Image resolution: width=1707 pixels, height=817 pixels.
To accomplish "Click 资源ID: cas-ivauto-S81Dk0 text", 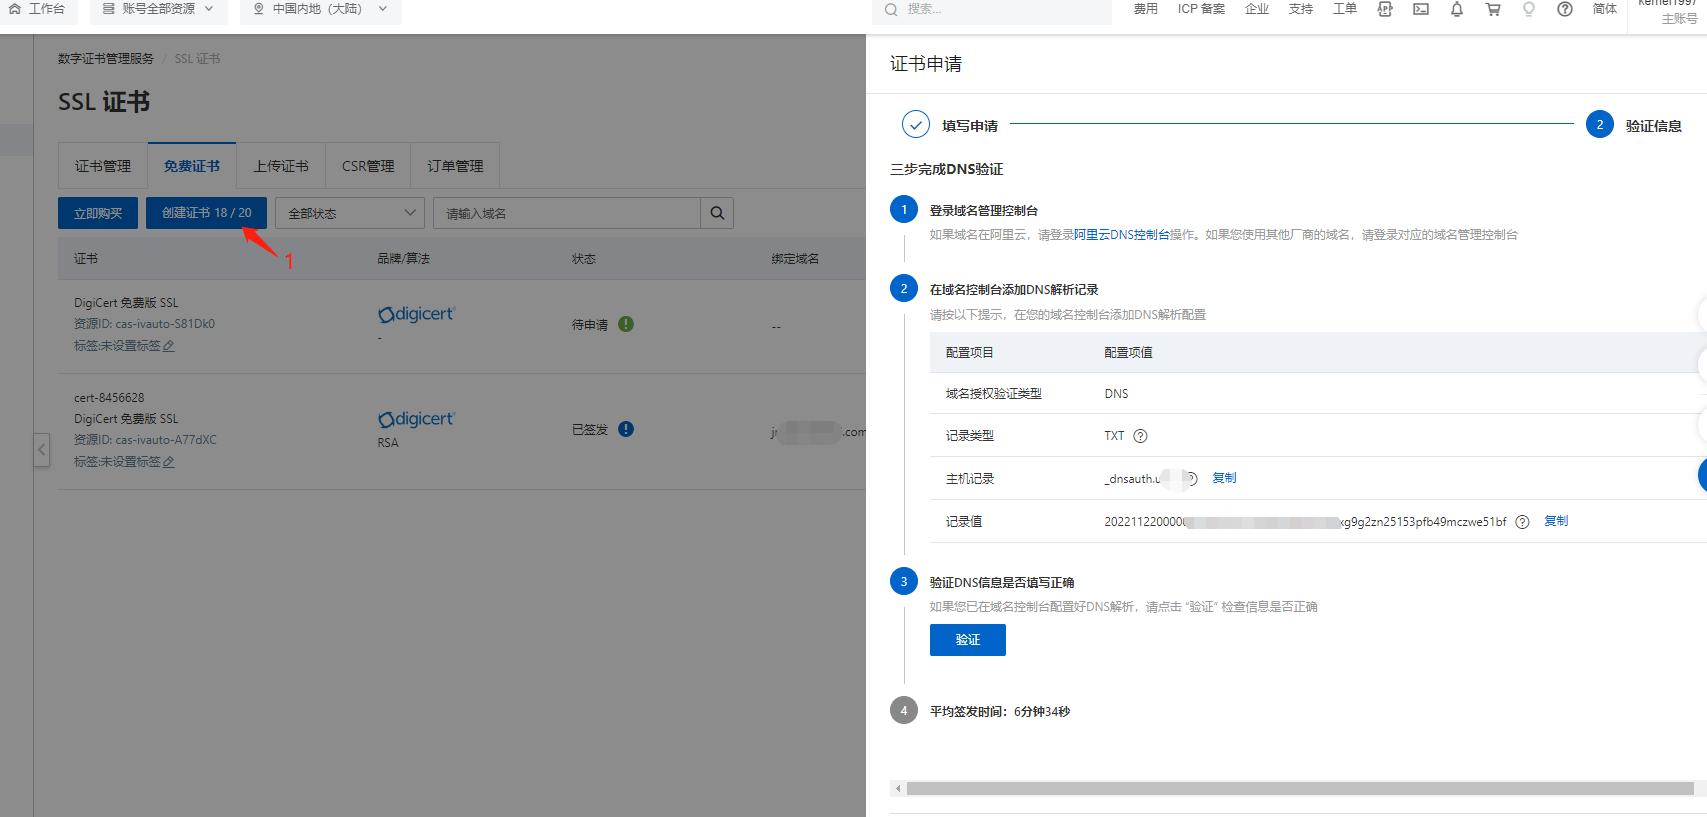I will click(144, 324).
